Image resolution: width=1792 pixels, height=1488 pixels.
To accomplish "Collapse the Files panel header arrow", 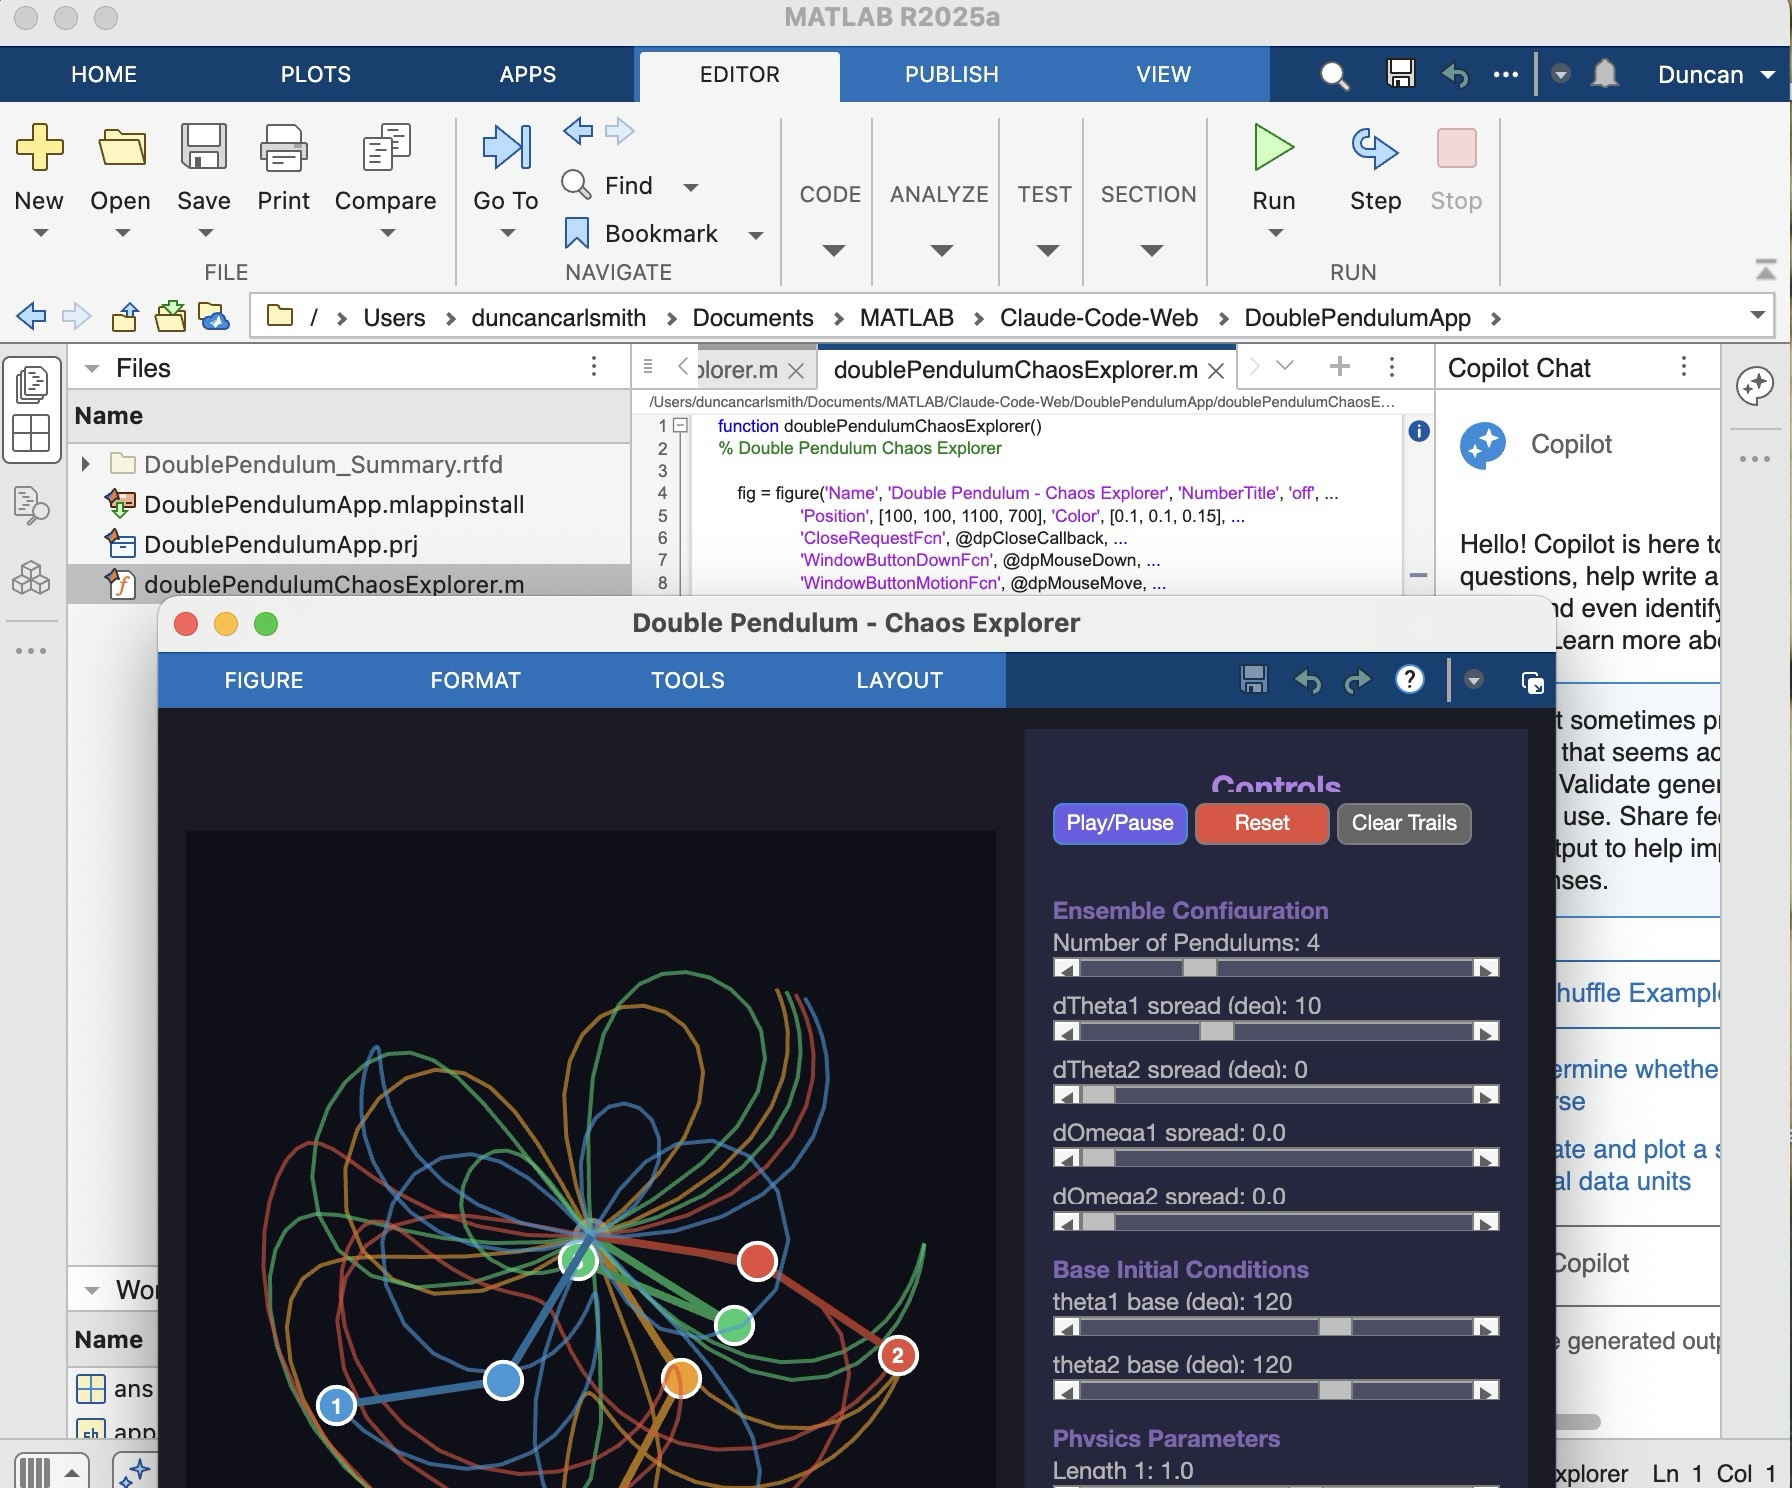I will tap(92, 369).
